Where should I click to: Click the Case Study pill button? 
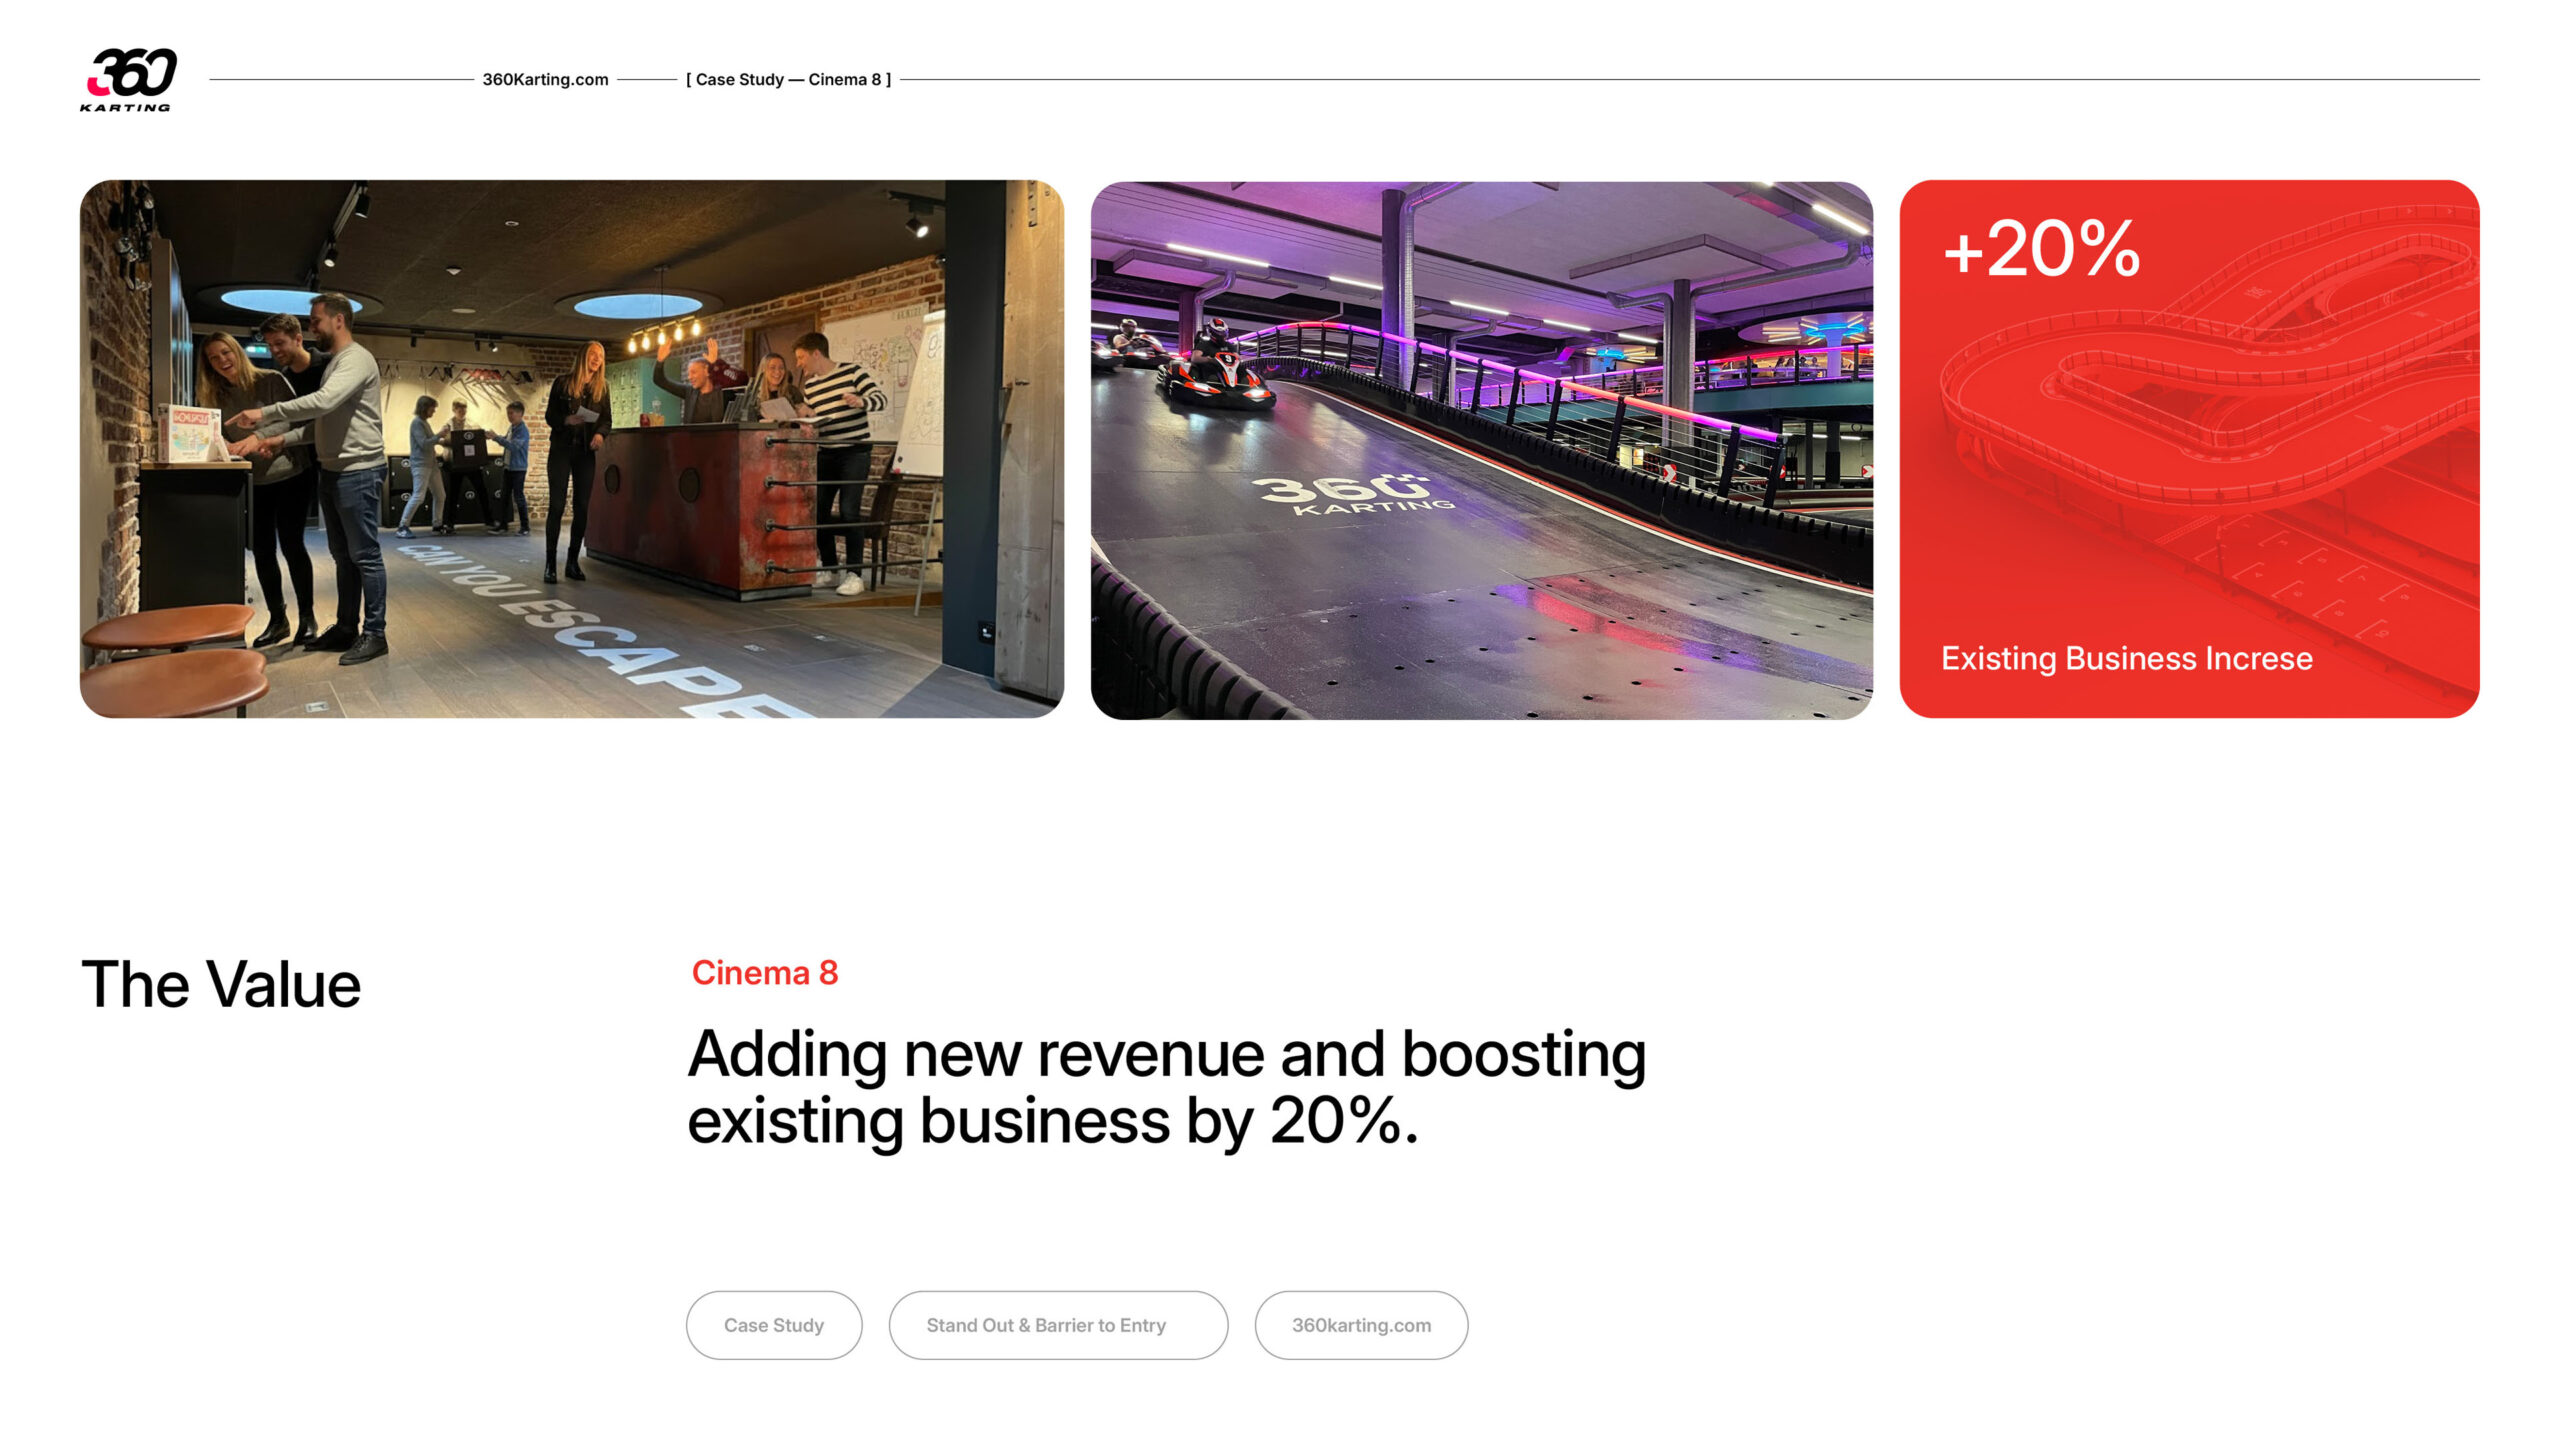[774, 1325]
